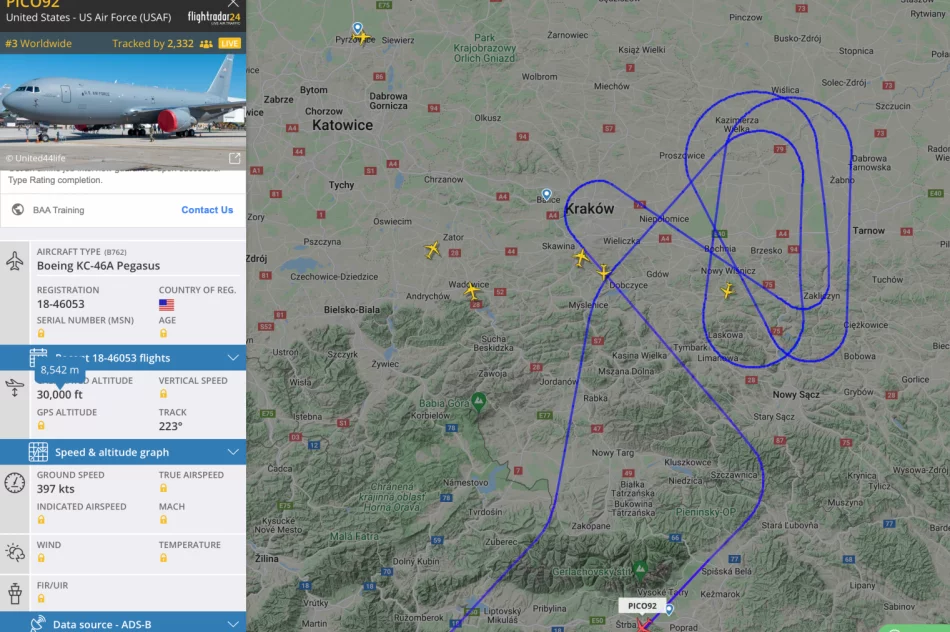
Task: Expand Speed & altitude graph section
Action: point(123,452)
